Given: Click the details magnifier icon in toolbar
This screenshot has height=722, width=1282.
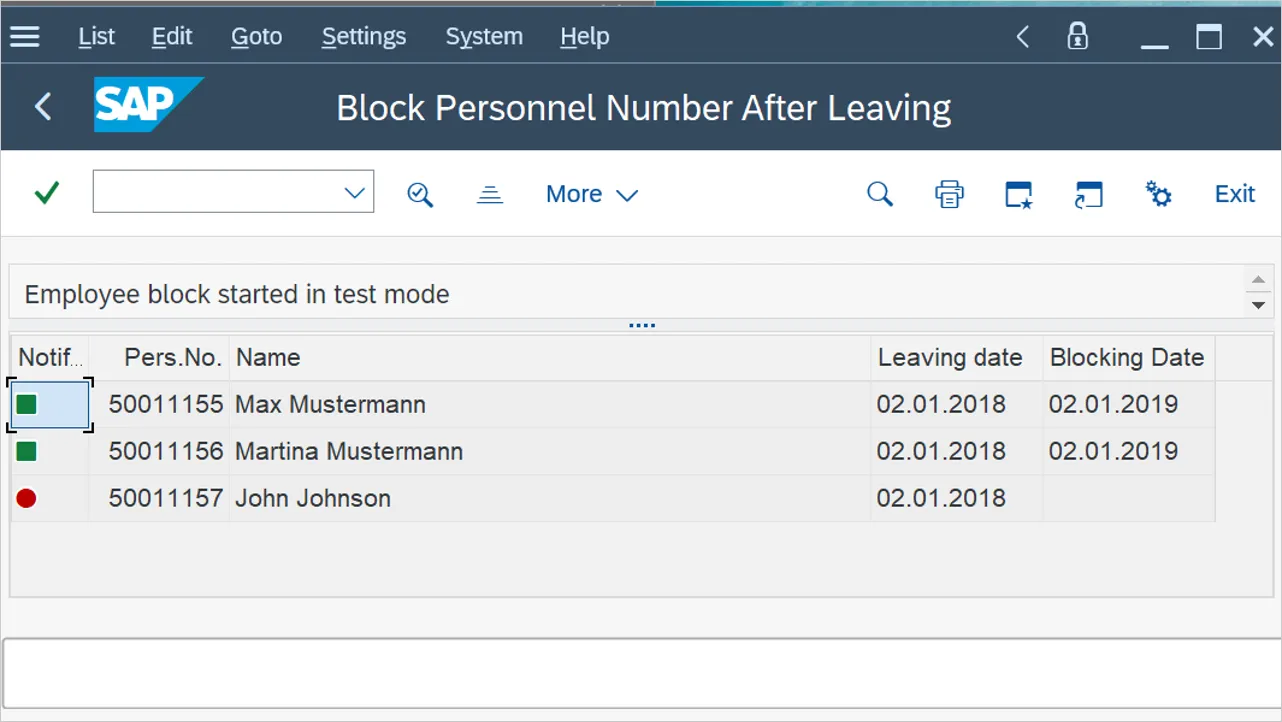Looking at the screenshot, I should (420, 194).
